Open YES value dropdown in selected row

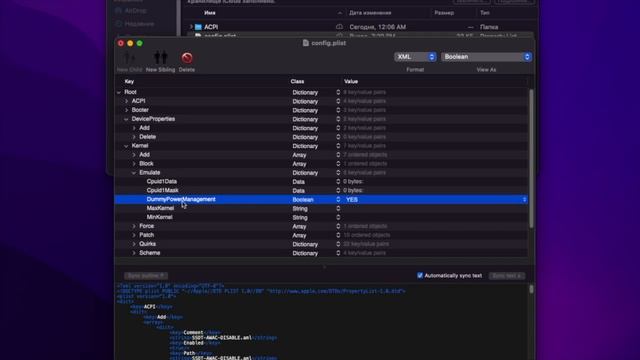point(524,200)
